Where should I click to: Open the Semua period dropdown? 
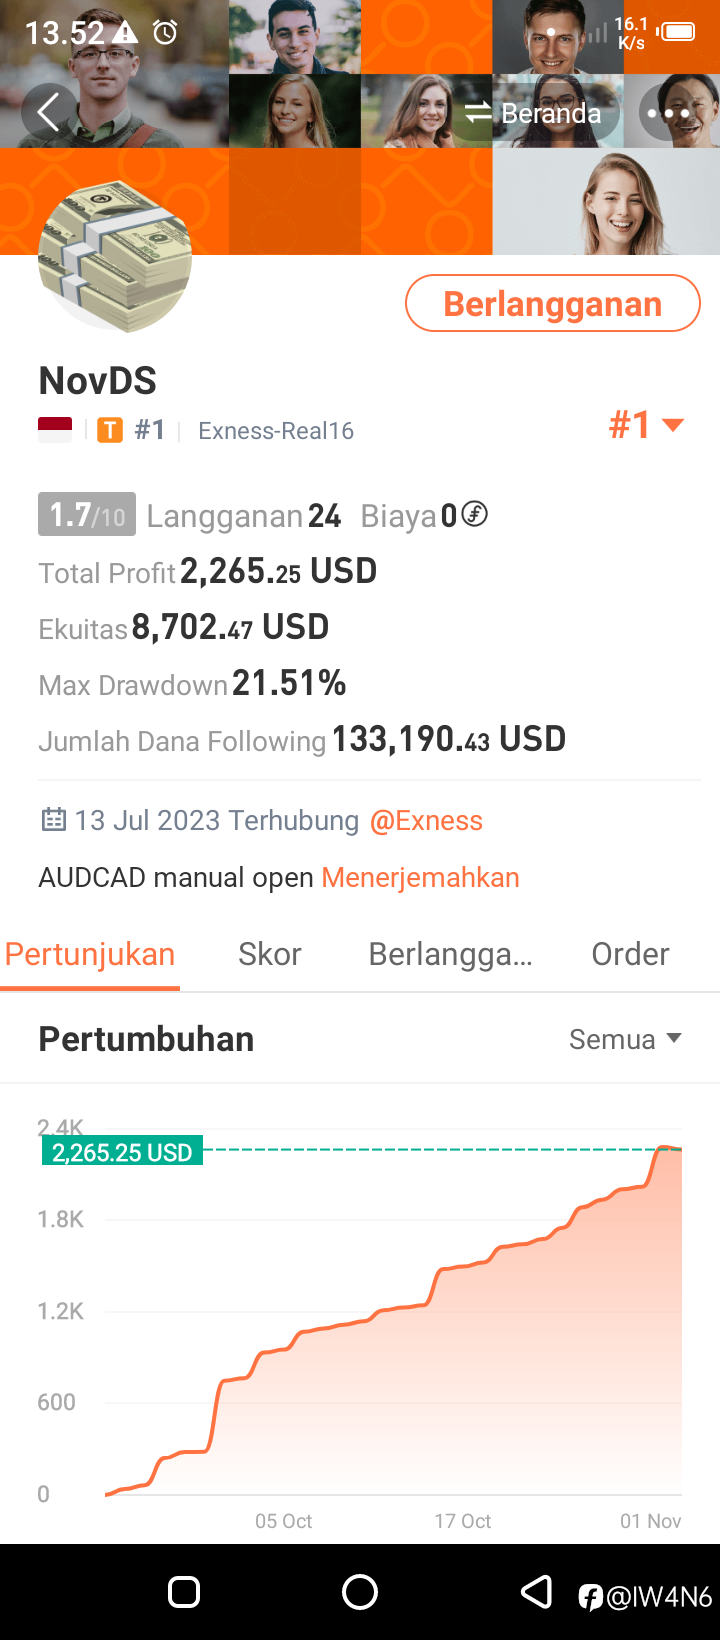click(625, 1039)
